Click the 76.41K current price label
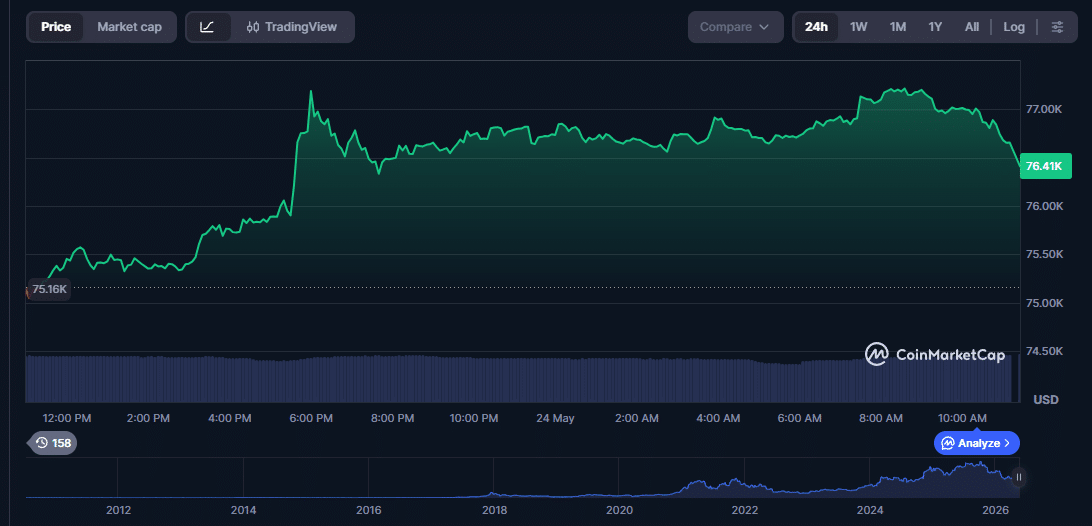Image resolution: width=1092 pixels, height=526 pixels. (x=1045, y=166)
